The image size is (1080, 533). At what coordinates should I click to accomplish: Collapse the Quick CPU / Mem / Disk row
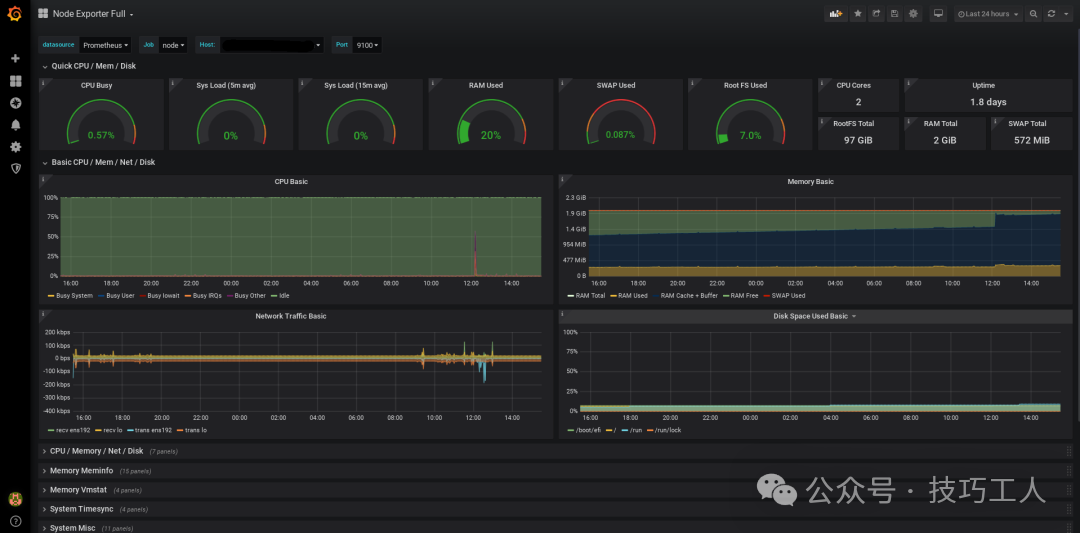click(x=93, y=66)
